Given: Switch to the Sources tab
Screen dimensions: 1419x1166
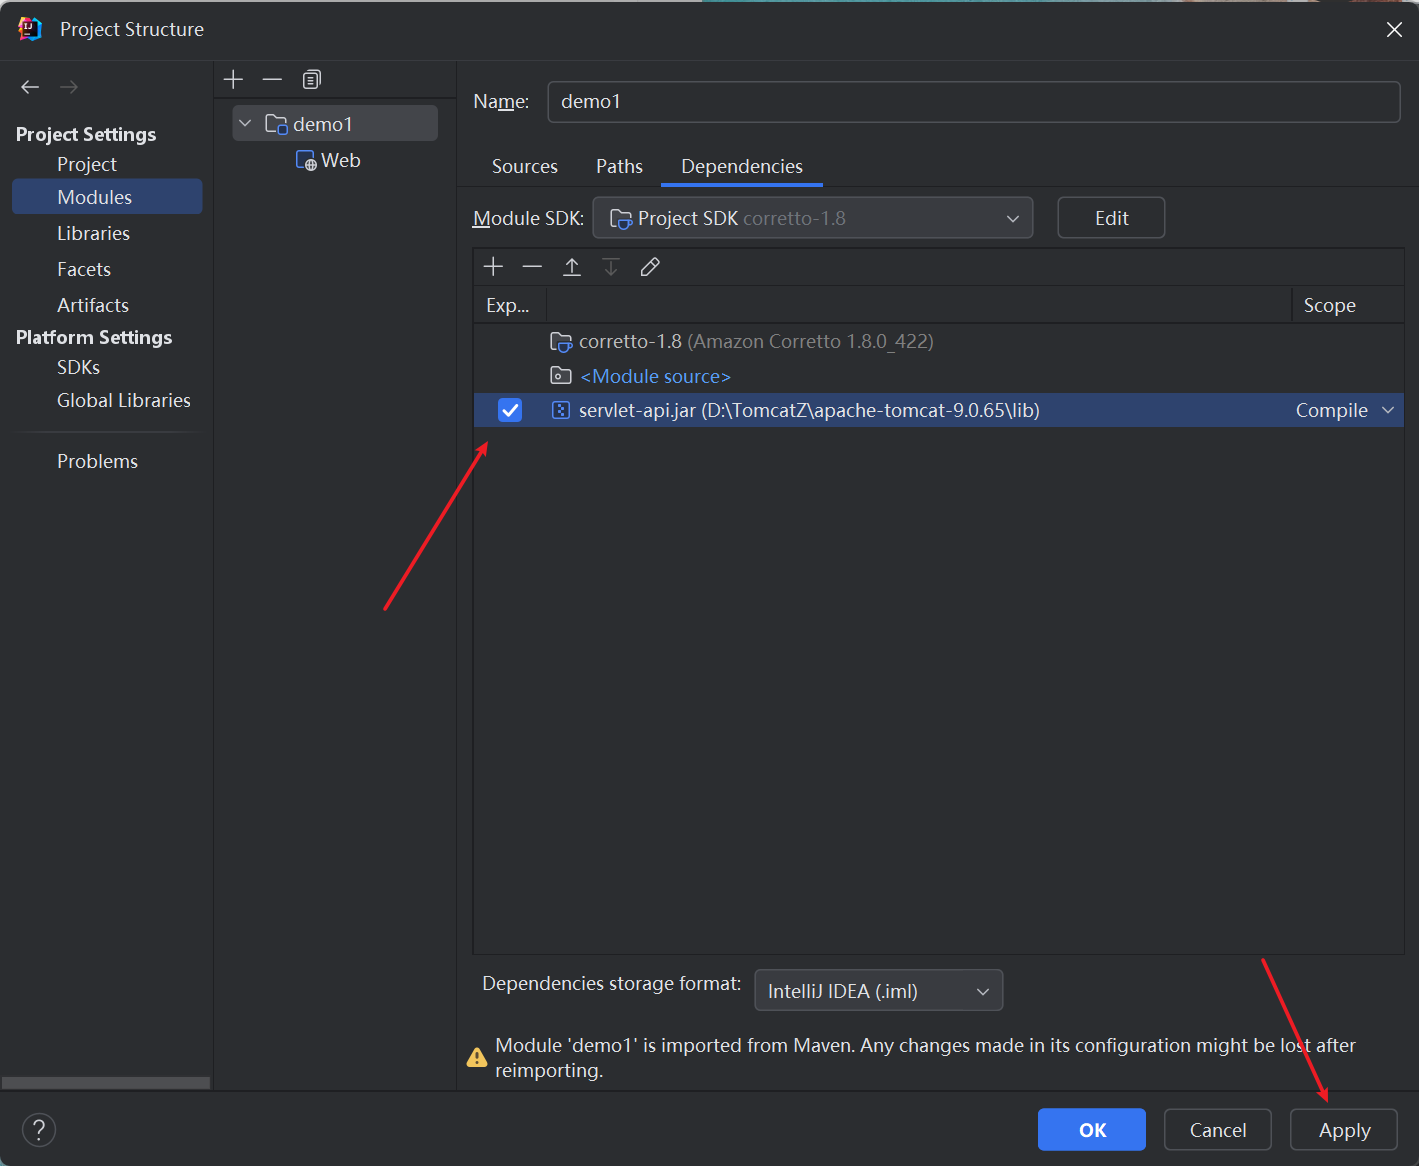Looking at the screenshot, I should tap(525, 166).
